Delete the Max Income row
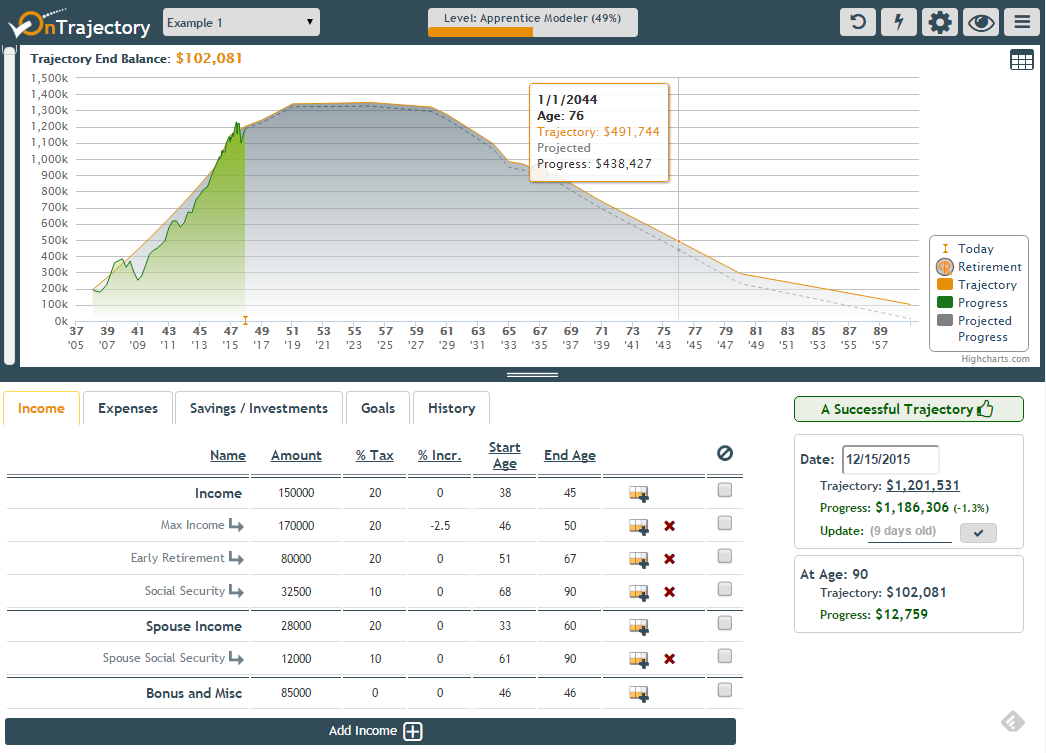1046x753 pixels. pos(669,526)
